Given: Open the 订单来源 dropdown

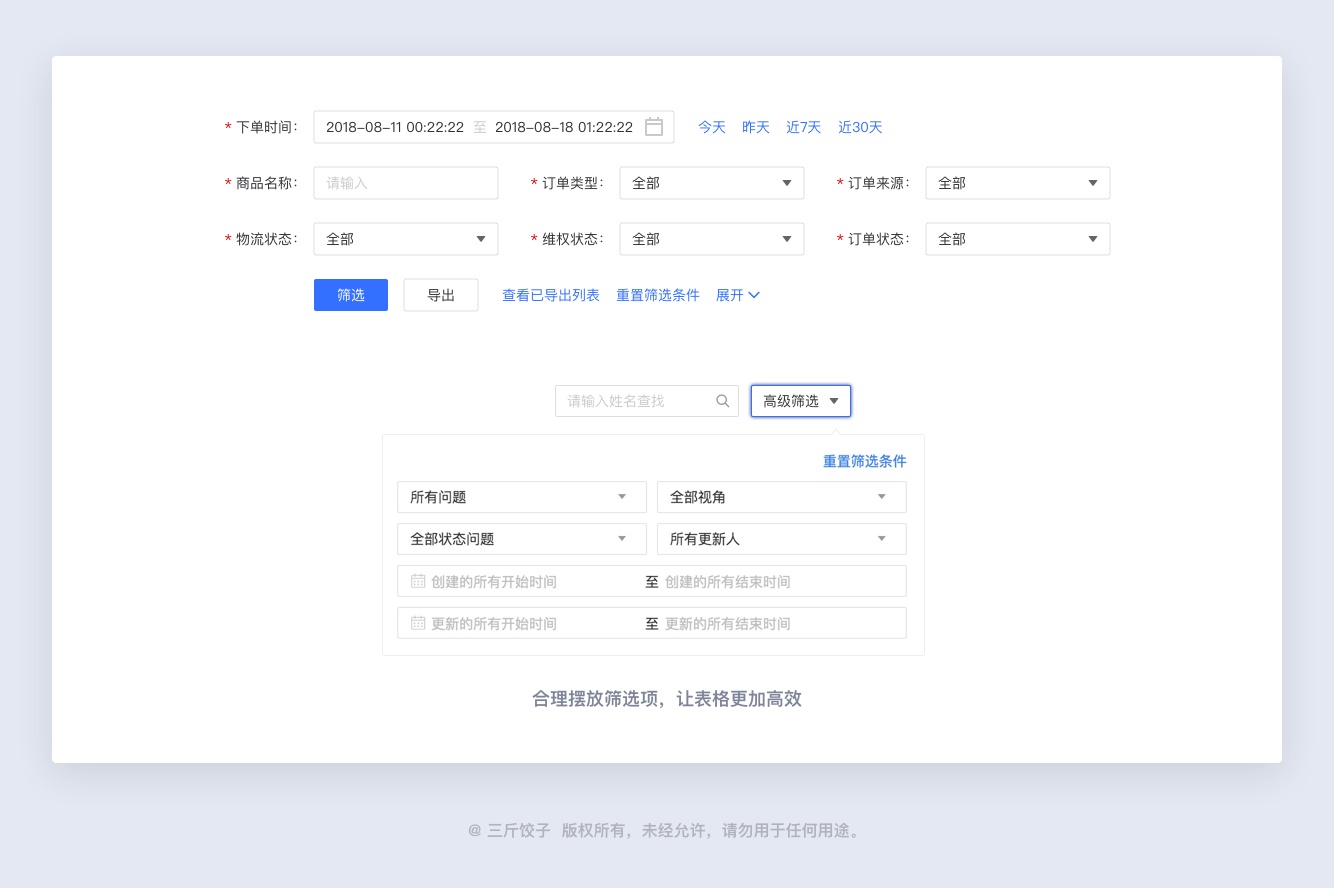Looking at the screenshot, I should coord(1018,183).
